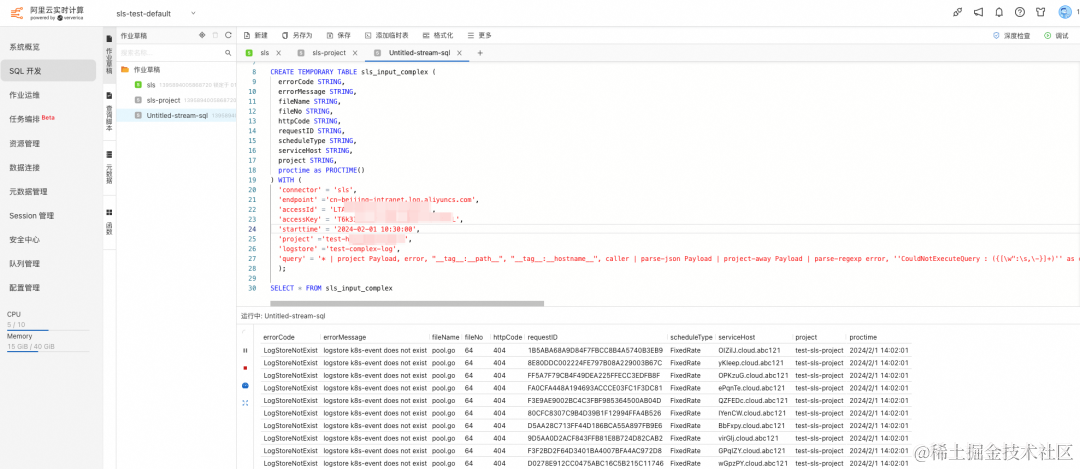The width and height of the screenshot is (1080, 469).
Task: Format the SQL with 格式化
Action: (x=438, y=35)
